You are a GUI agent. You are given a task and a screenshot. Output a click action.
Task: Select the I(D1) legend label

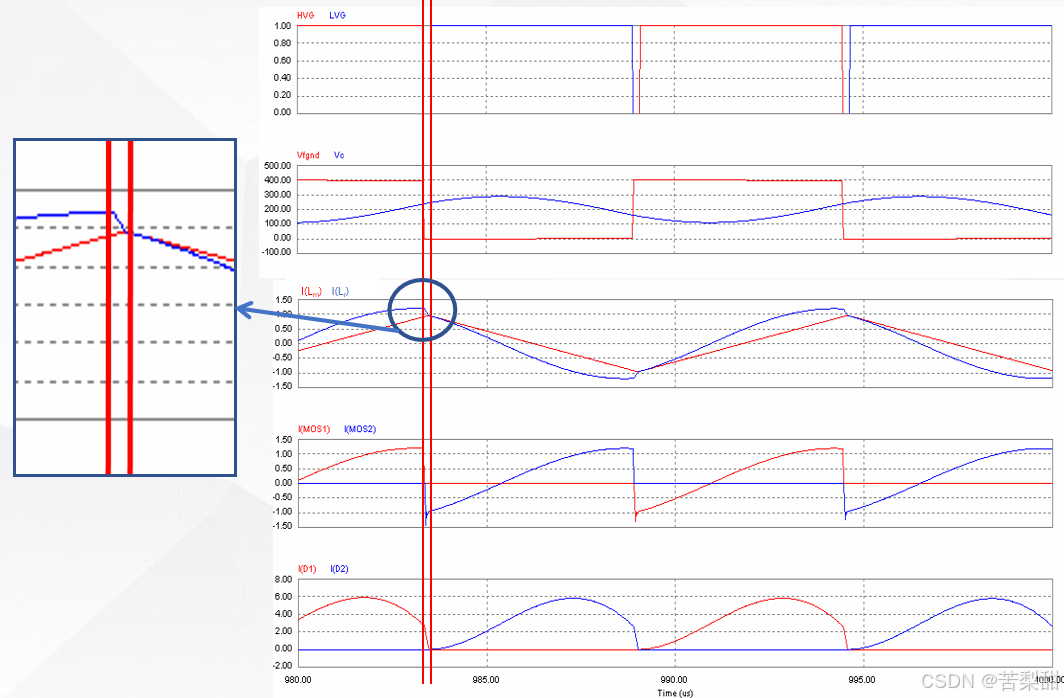click(307, 569)
